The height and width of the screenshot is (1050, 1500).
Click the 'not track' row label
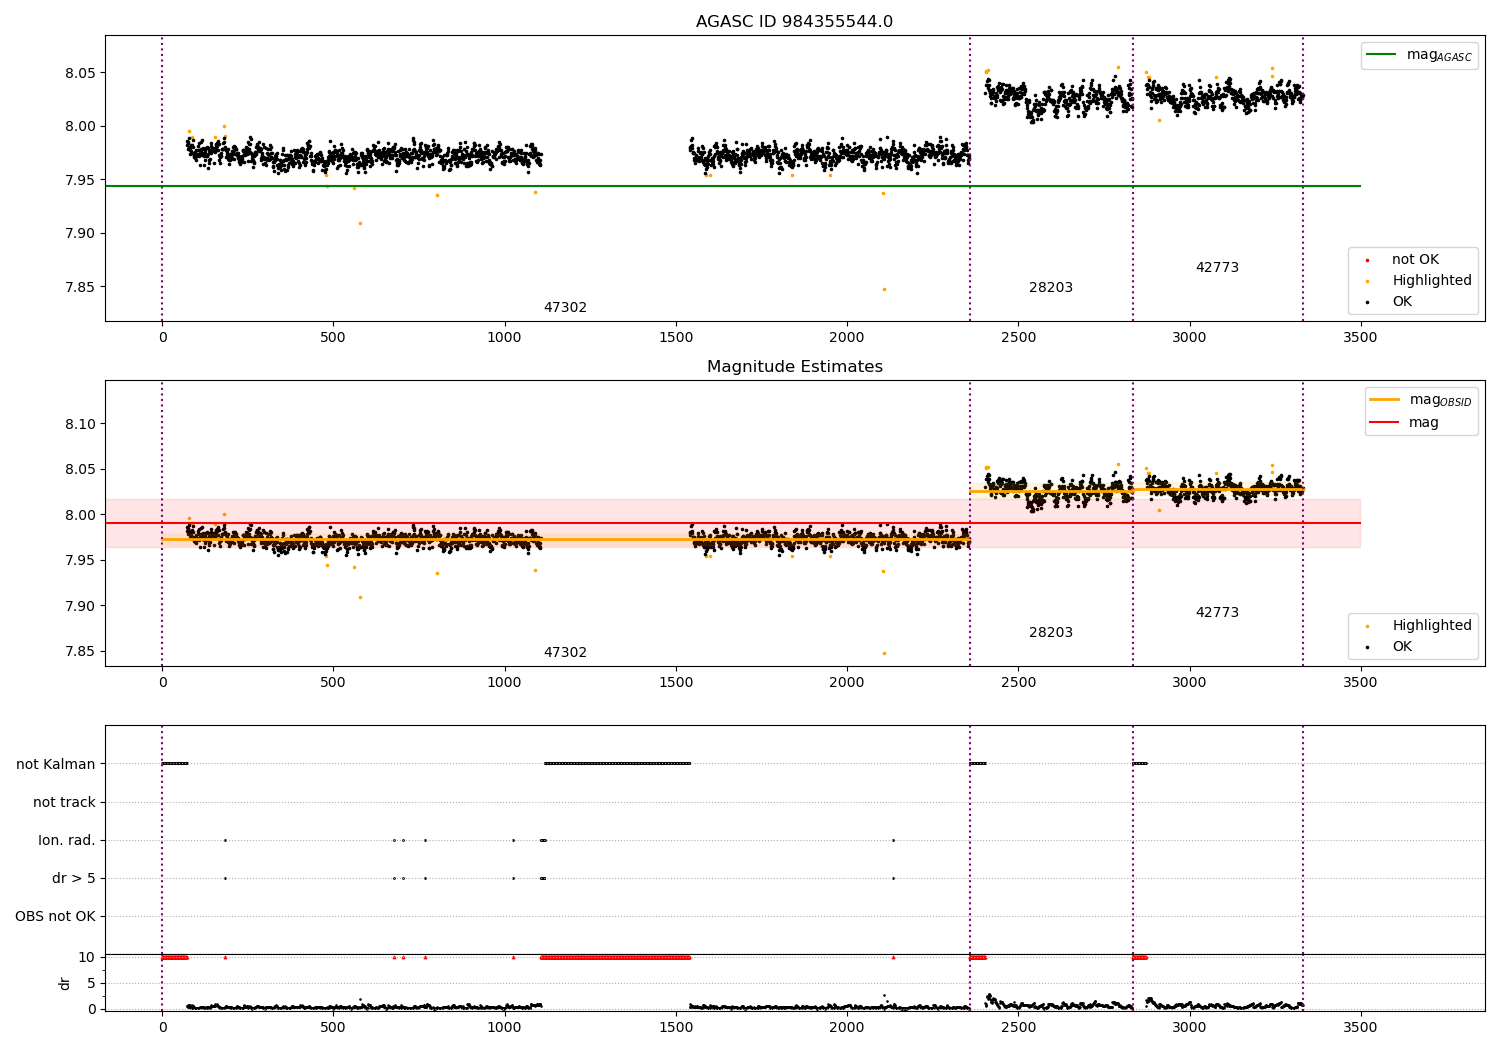[x=64, y=802]
